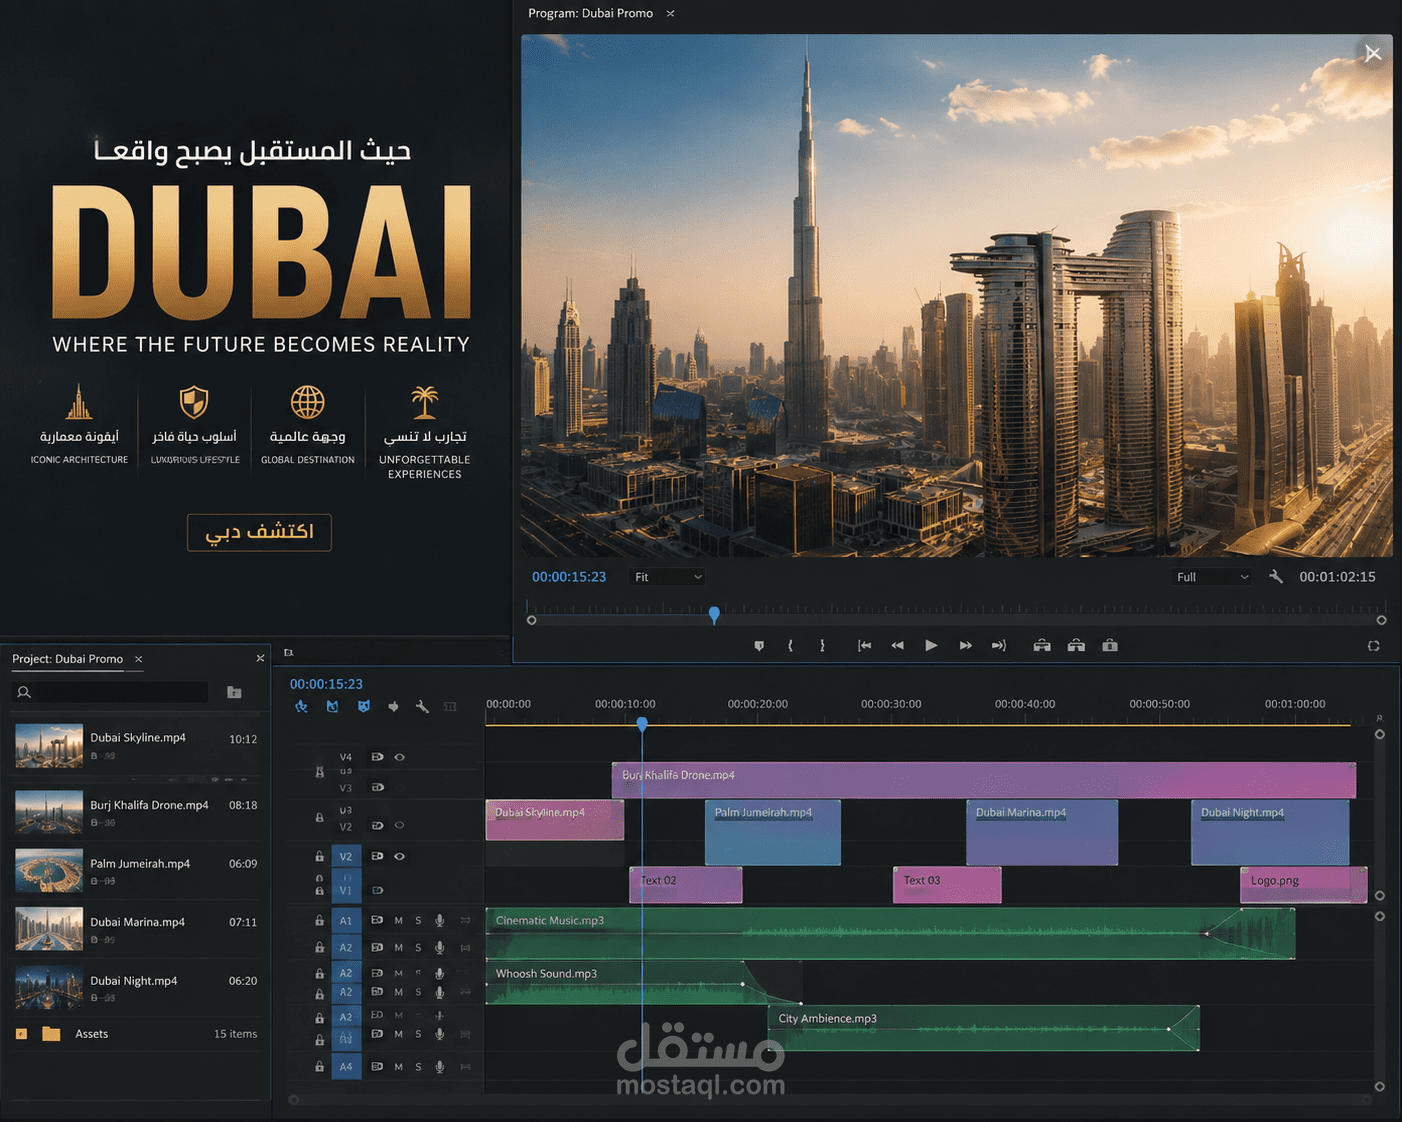The image size is (1402, 1122).
Task: Close the Program: Dubai Promo tab
Action: tap(671, 13)
